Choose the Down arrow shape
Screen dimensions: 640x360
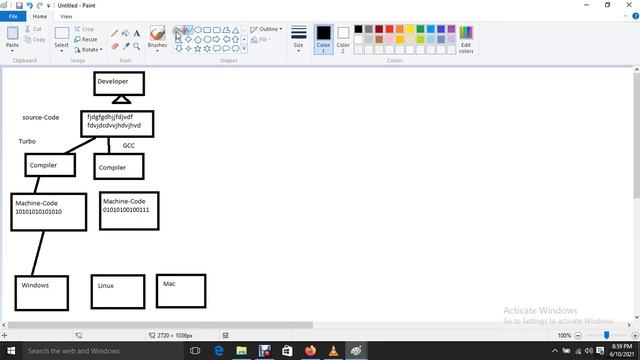[179, 49]
